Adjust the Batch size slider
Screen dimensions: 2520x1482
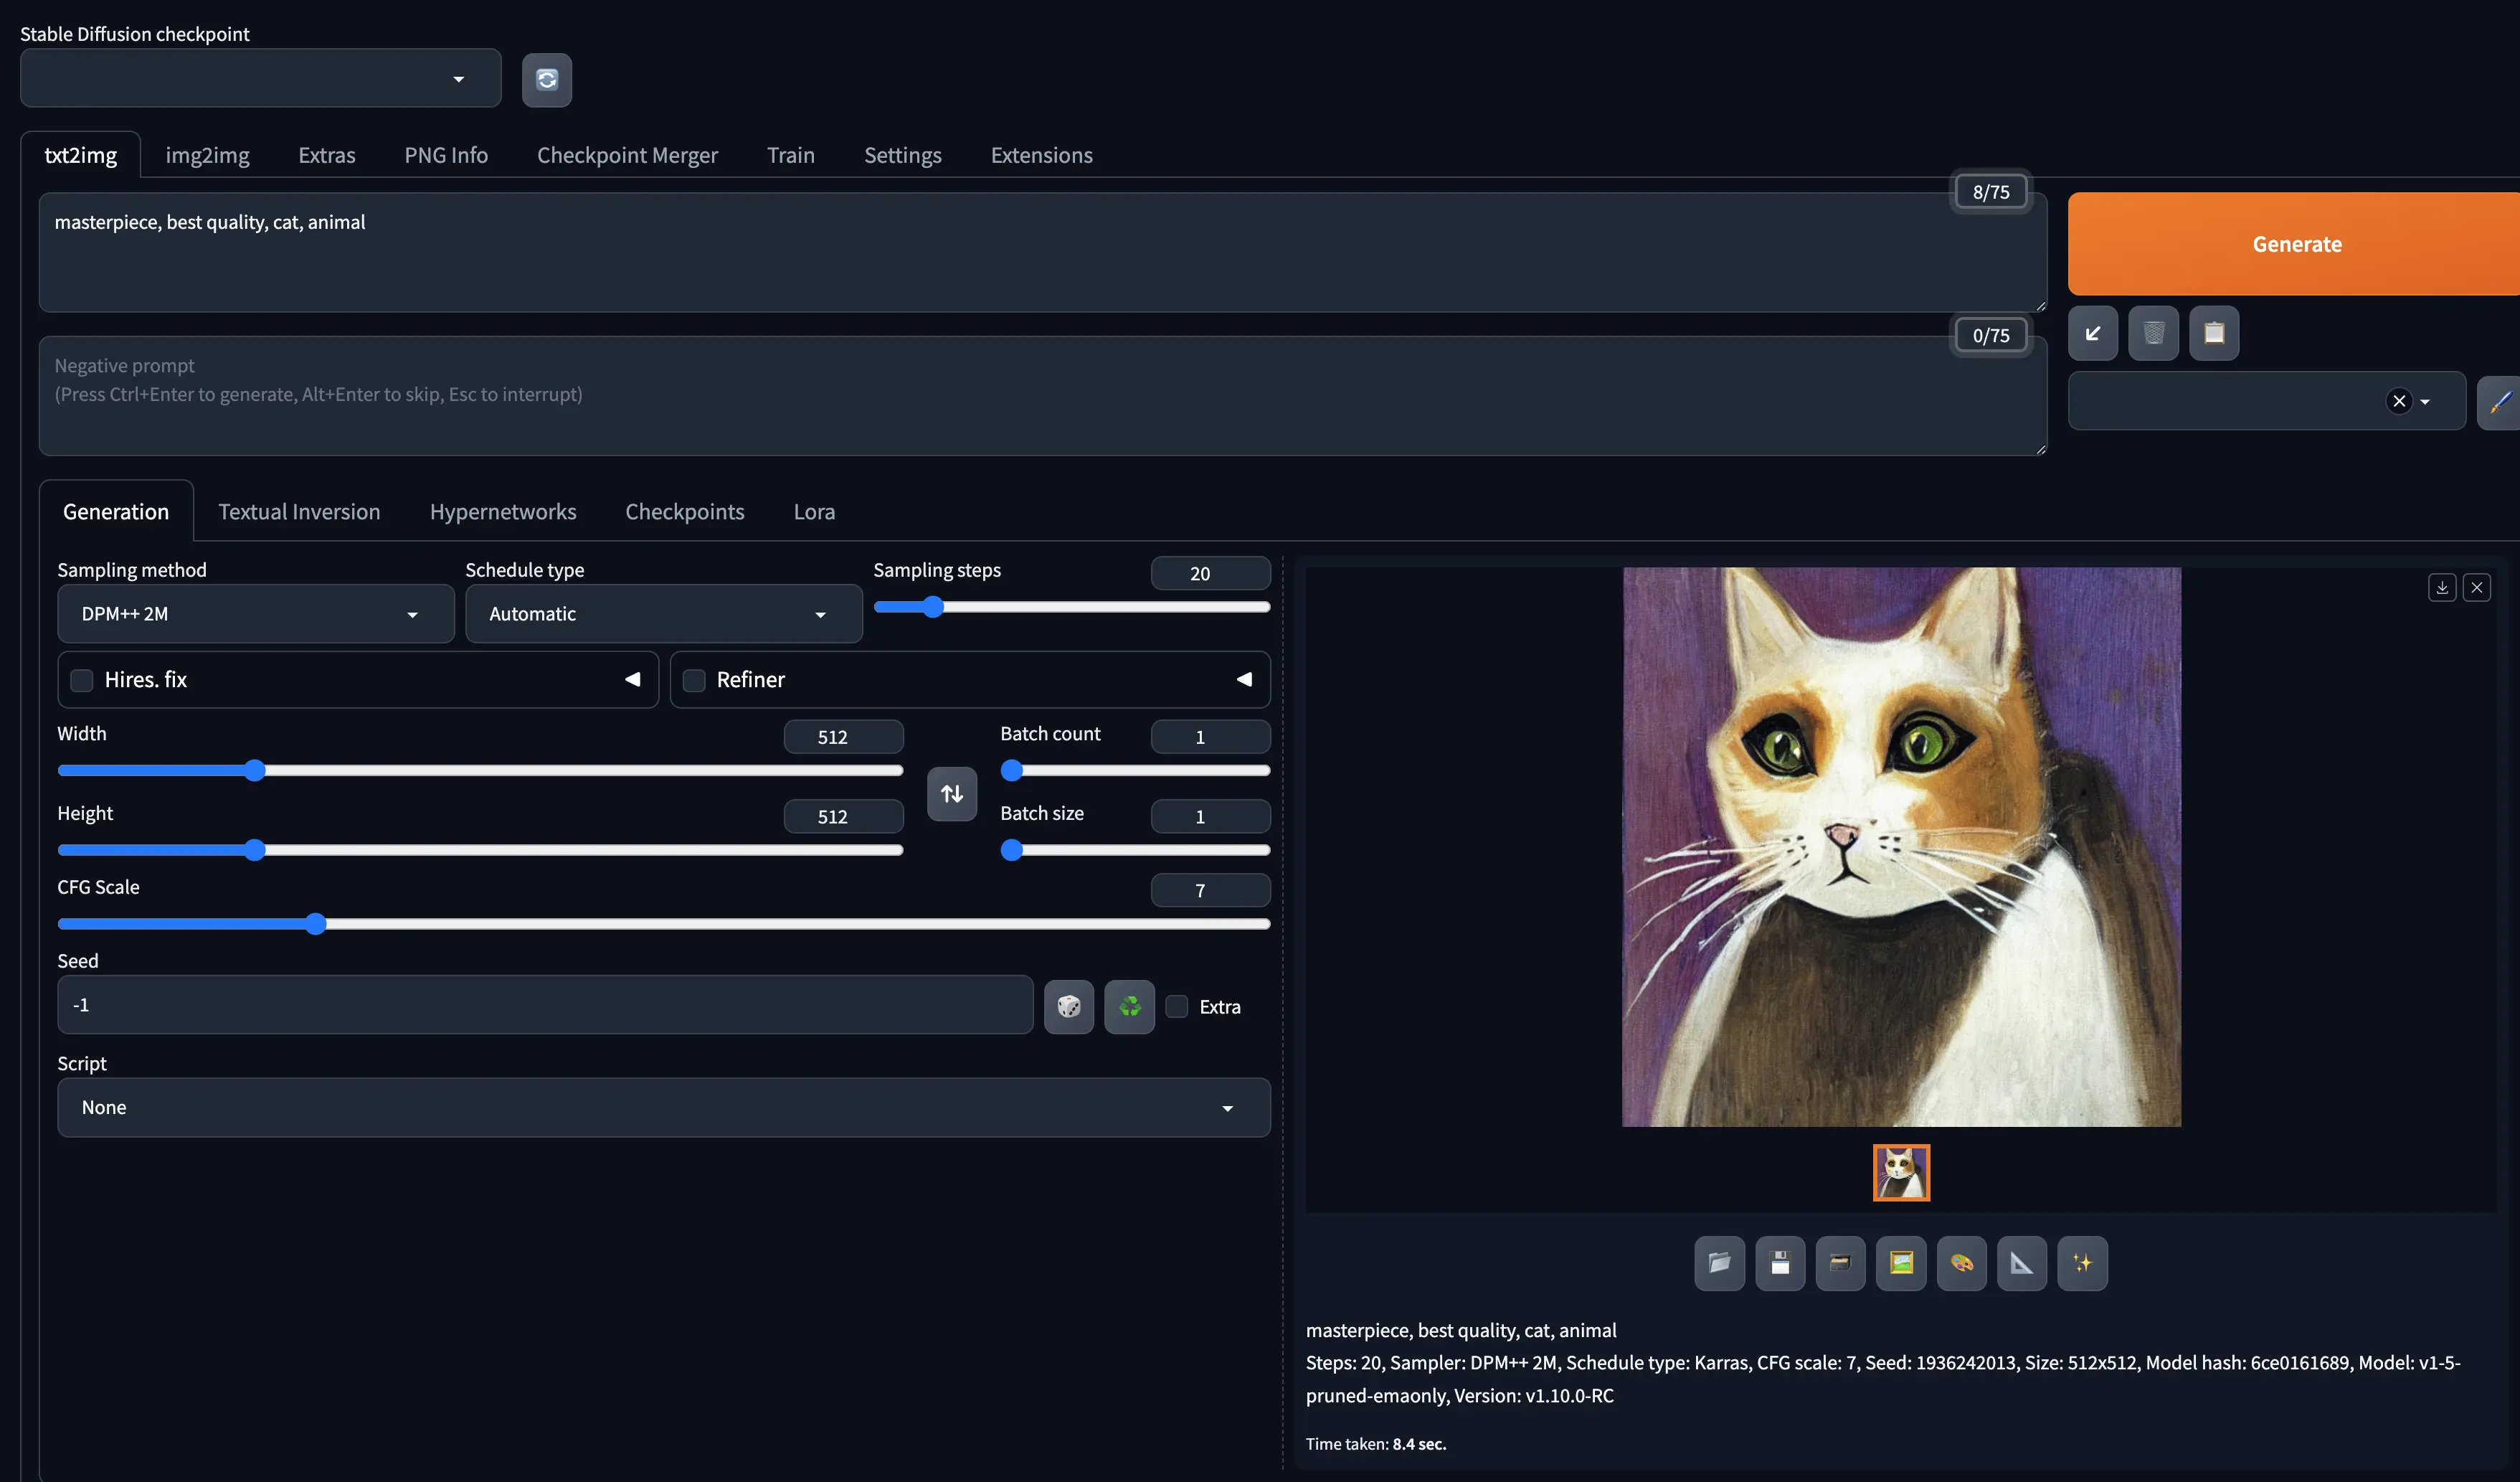(1135, 850)
